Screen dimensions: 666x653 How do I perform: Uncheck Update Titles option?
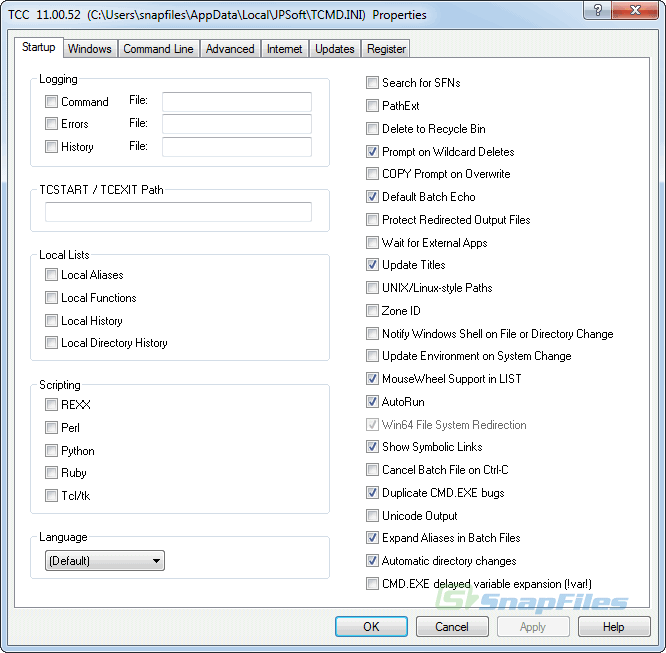pyautogui.click(x=372, y=264)
